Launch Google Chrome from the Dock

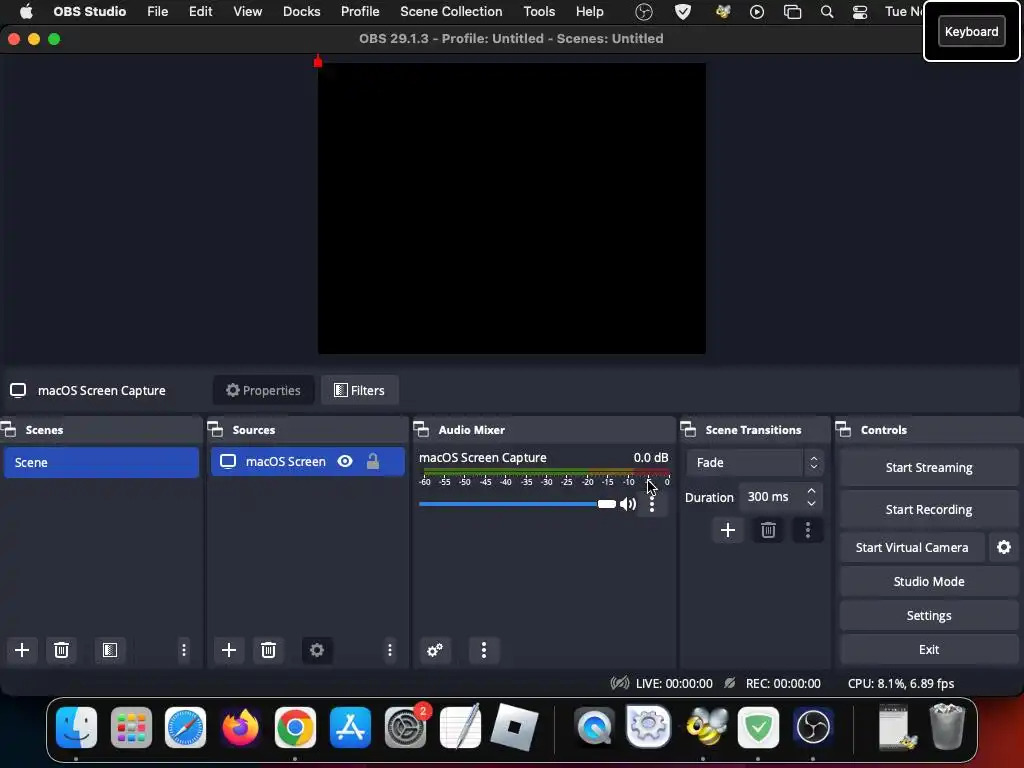[295, 727]
